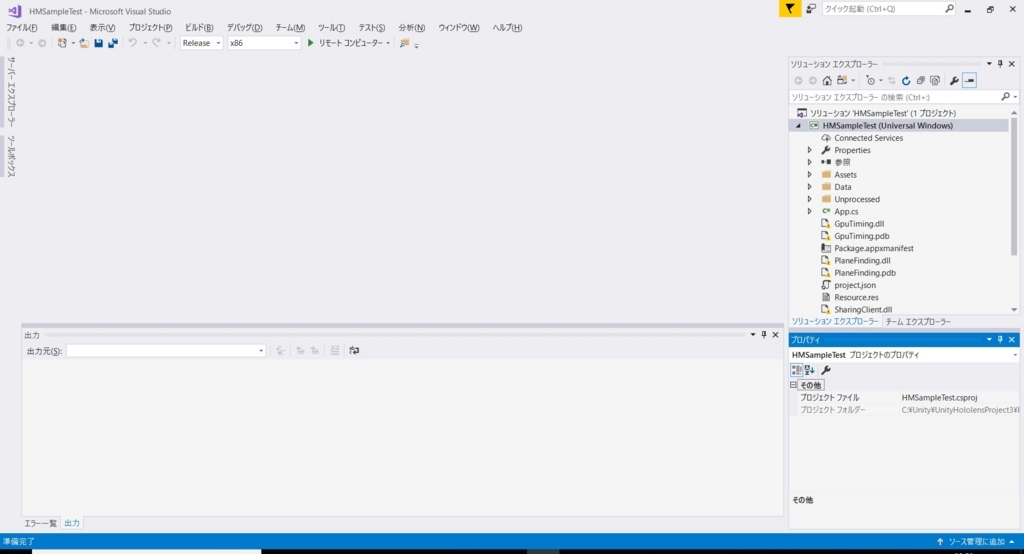Pin the Solution Explorer panel
Image resolution: width=1024 pixels, height=554 pixels.
point(1000,64)
